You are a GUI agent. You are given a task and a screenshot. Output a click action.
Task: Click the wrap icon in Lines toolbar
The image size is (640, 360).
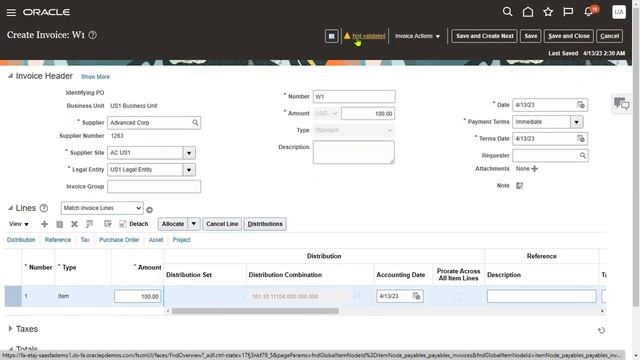pyautogui.click(x=108, y=224)
